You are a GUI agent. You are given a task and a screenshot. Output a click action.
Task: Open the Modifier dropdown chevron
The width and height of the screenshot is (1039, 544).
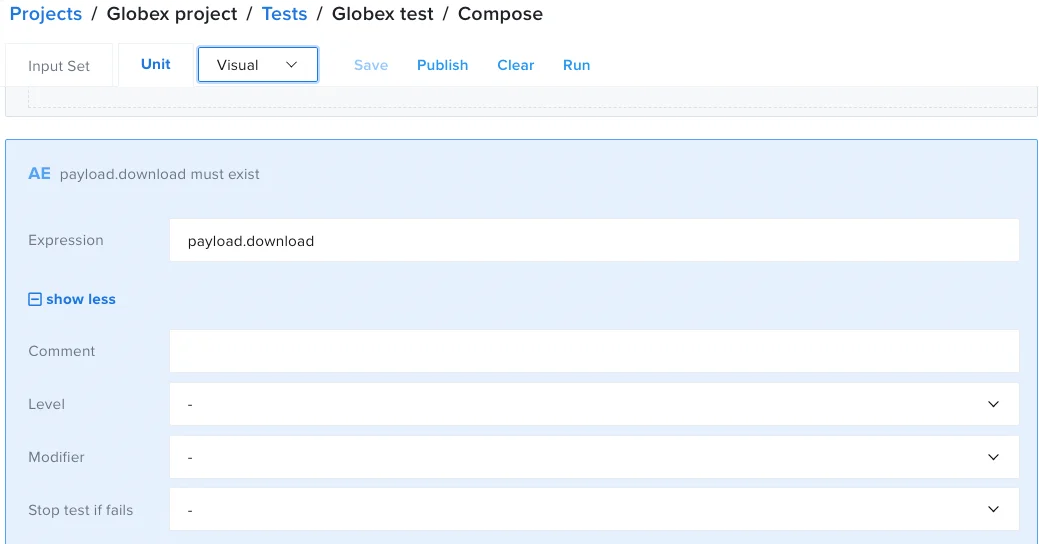(993, 457)
